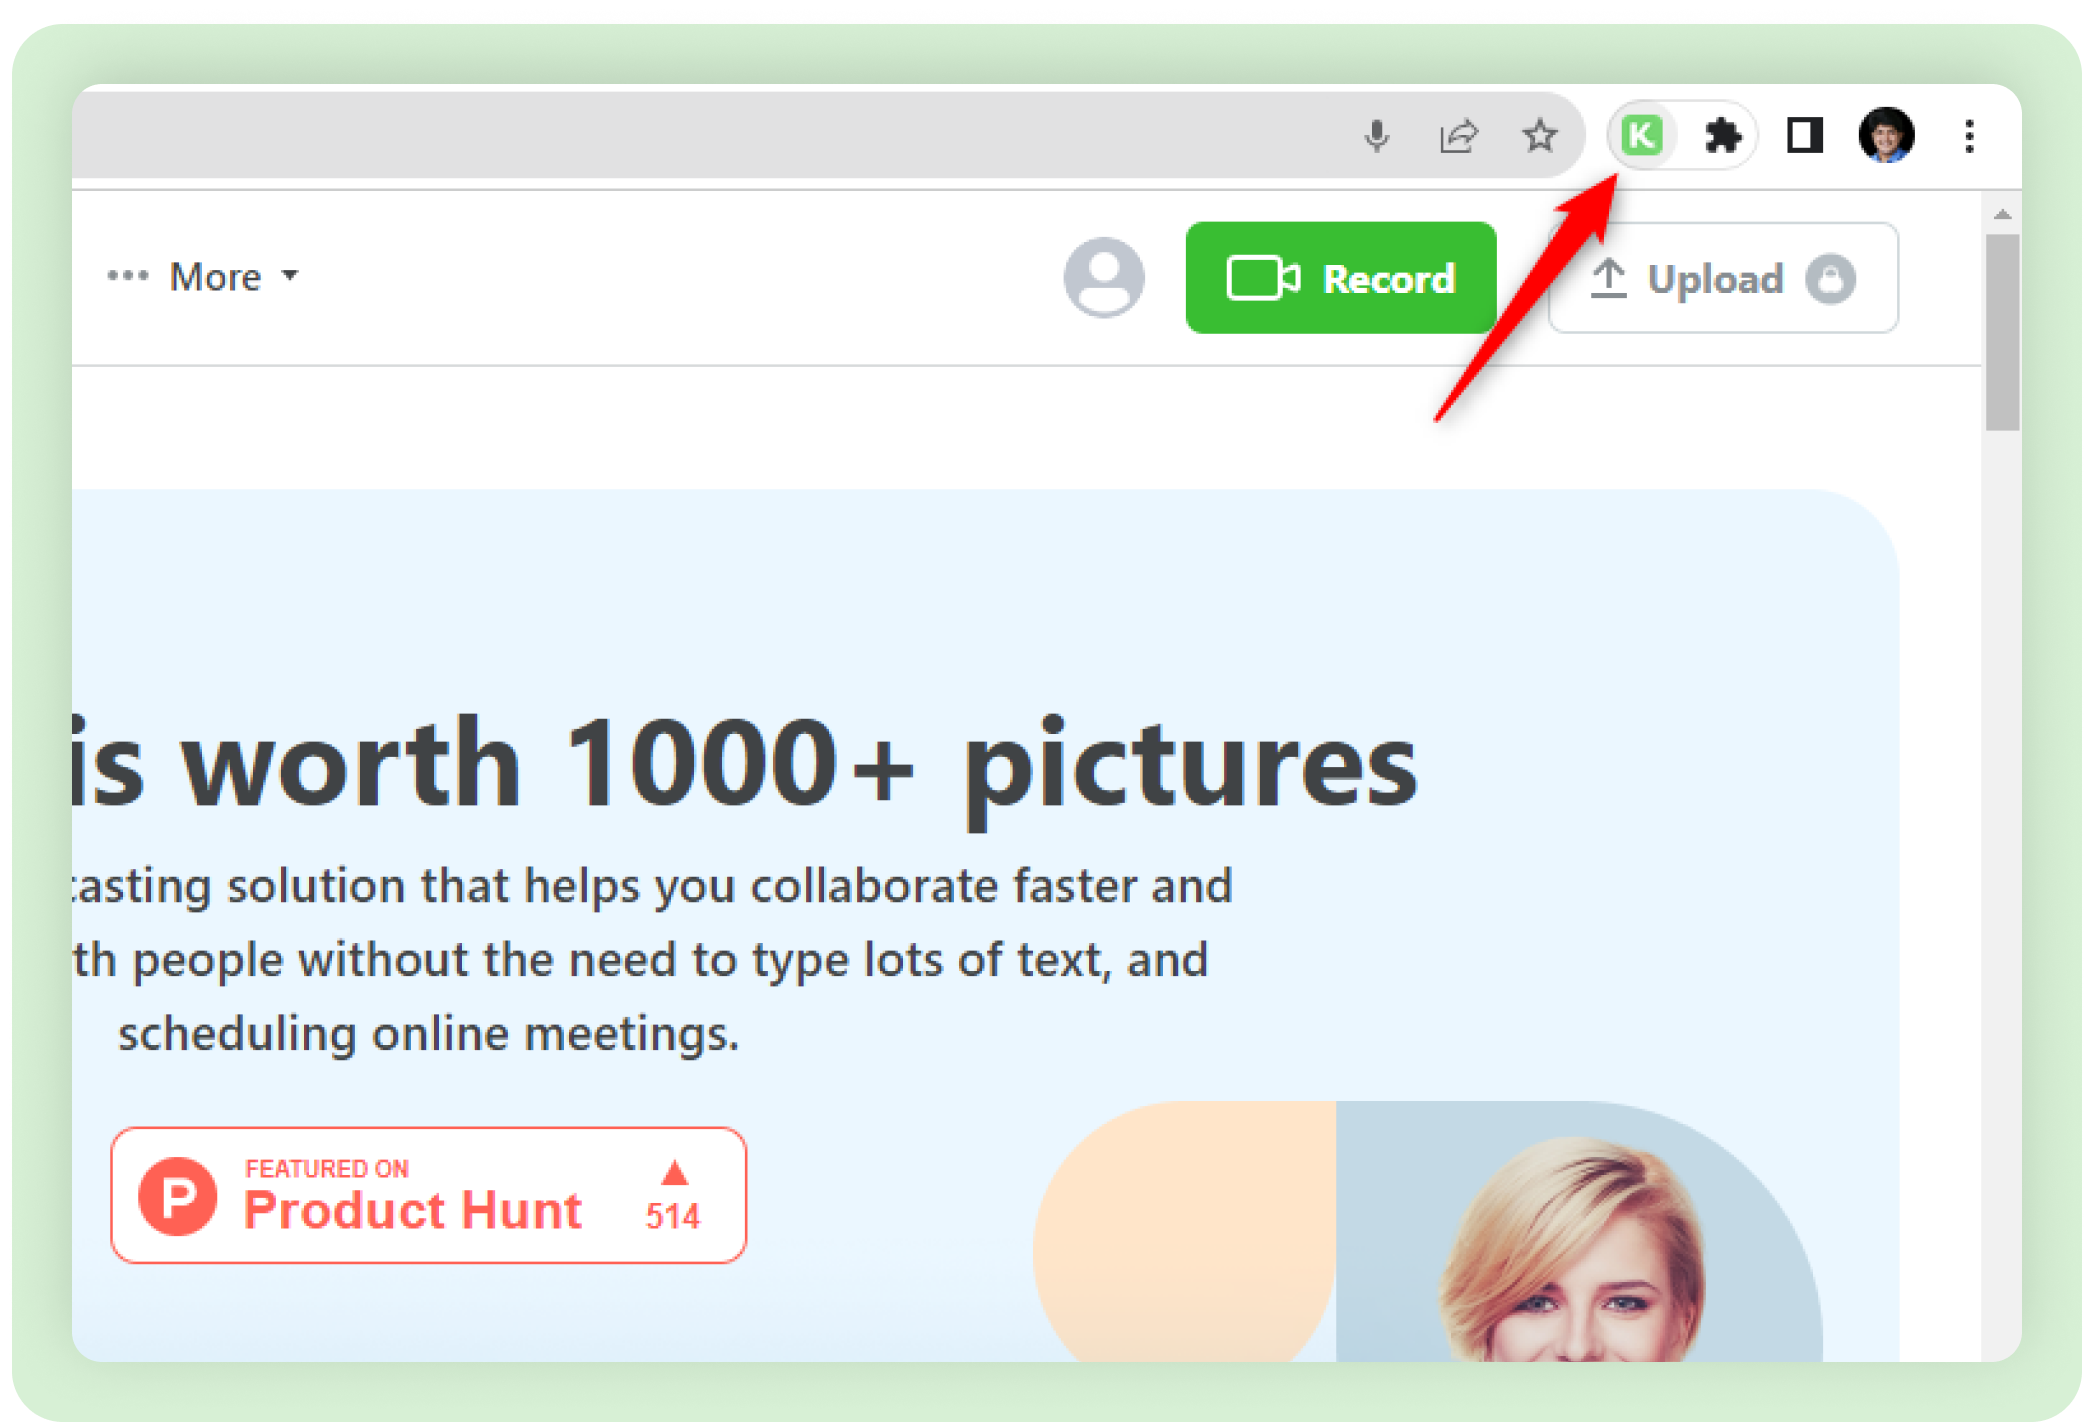Open the Chrome profile avatar

click(1886, 135)
